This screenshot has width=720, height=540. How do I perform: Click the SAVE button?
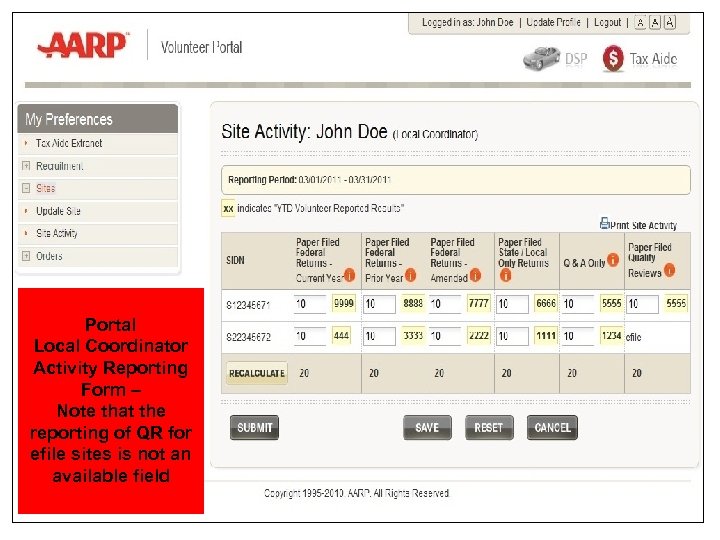pyautogui.click(x=427, y=428)
